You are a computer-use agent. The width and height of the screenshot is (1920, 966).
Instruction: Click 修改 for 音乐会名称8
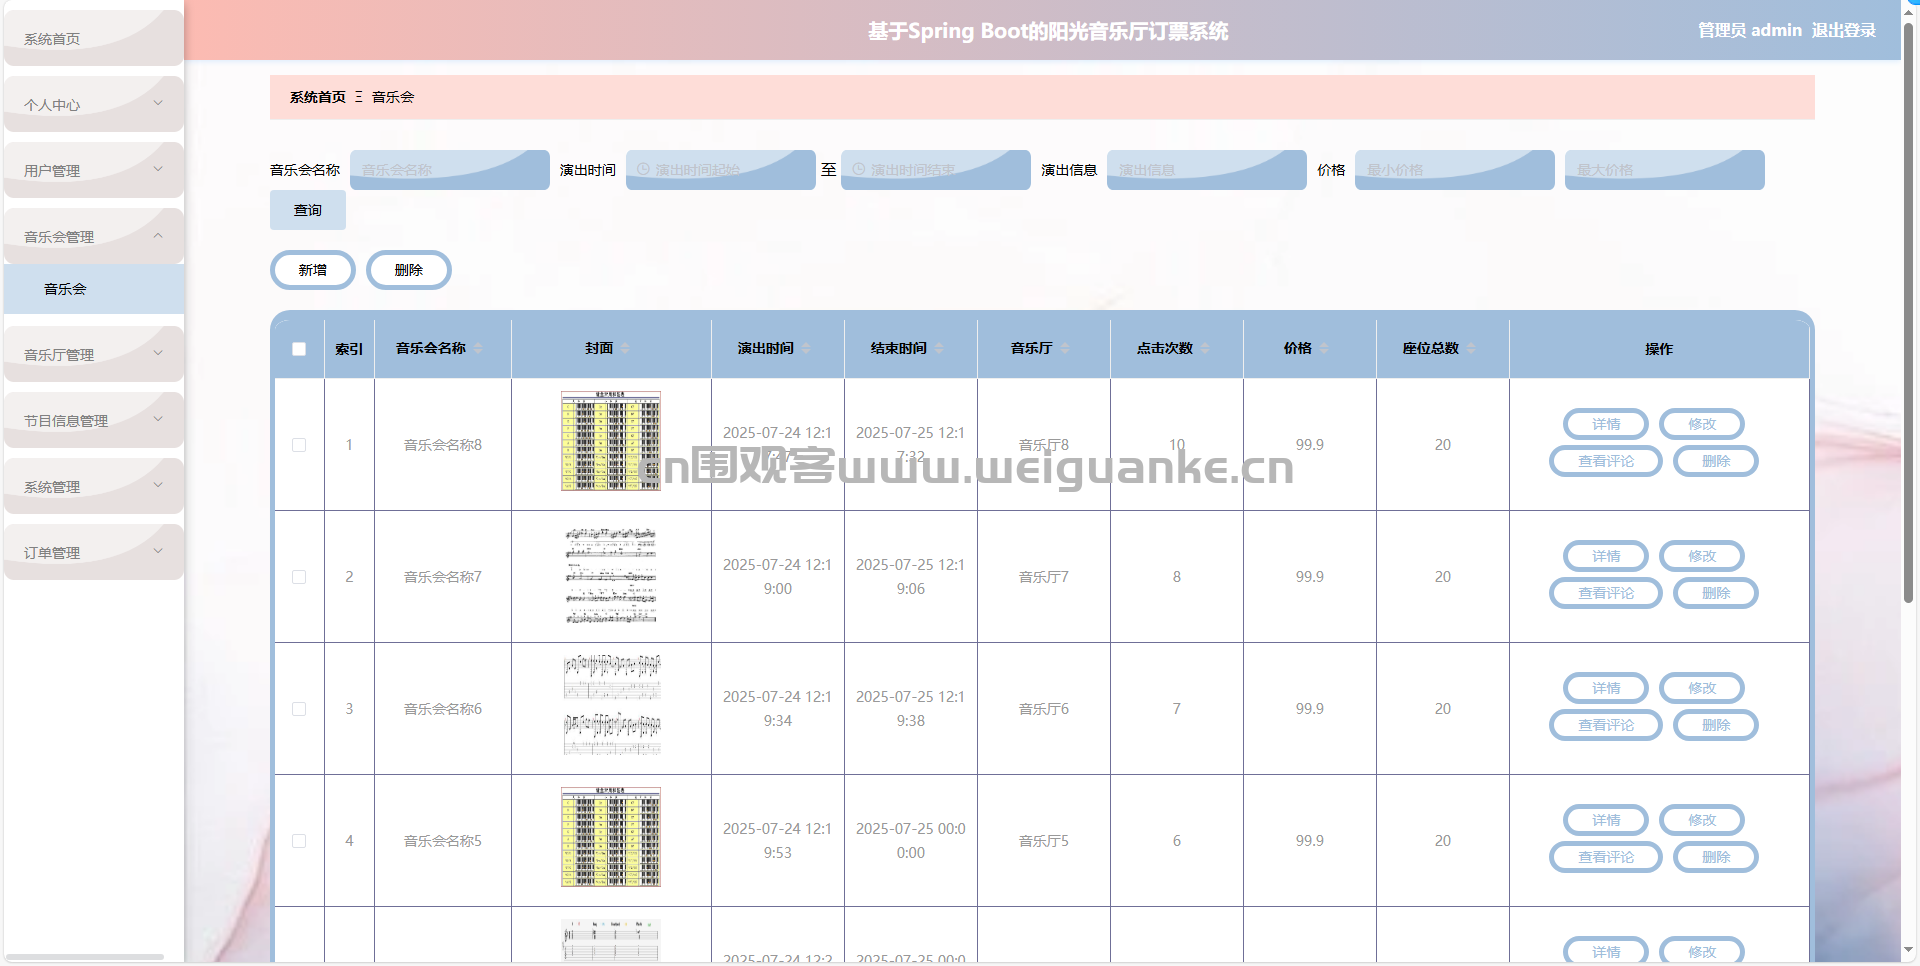[x=1702, y=424]
